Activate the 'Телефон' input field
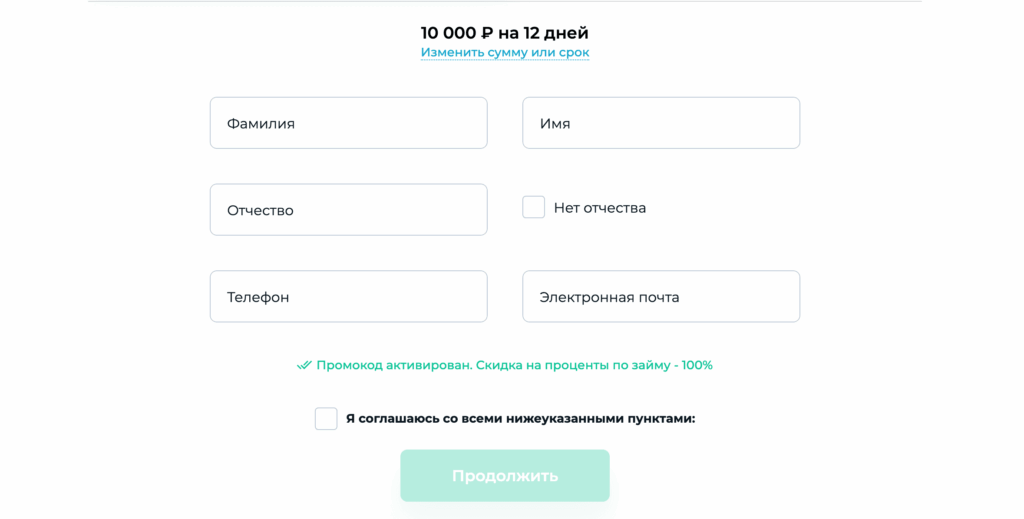 click(348, 297)
